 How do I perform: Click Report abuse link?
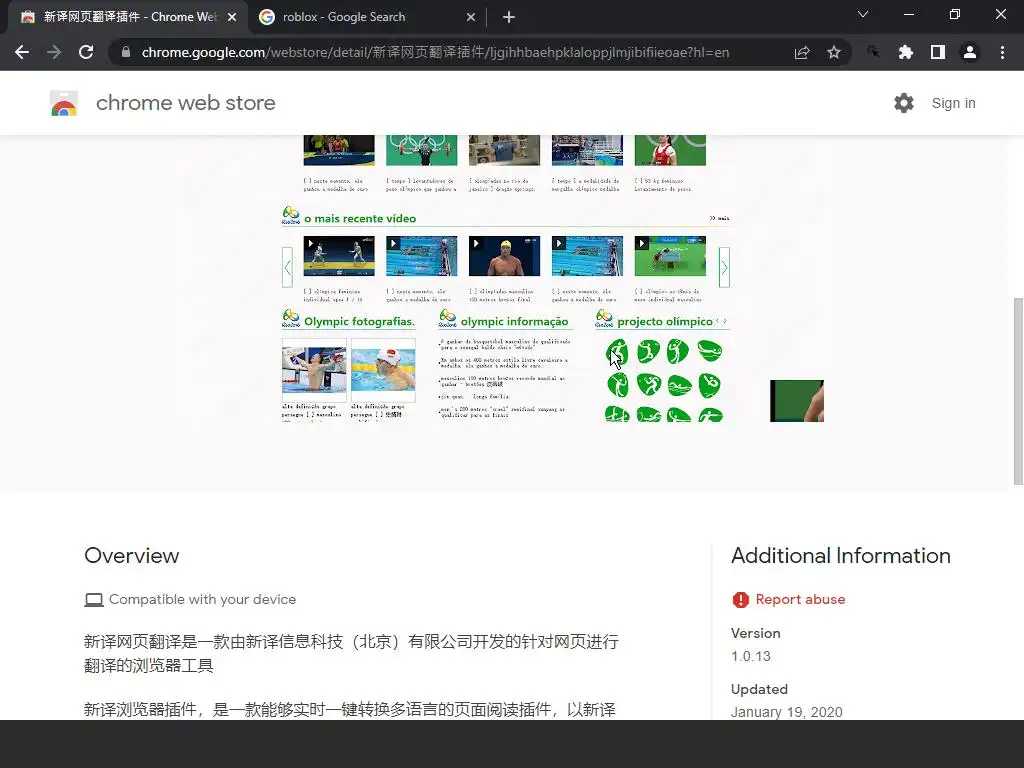point(800,600)
